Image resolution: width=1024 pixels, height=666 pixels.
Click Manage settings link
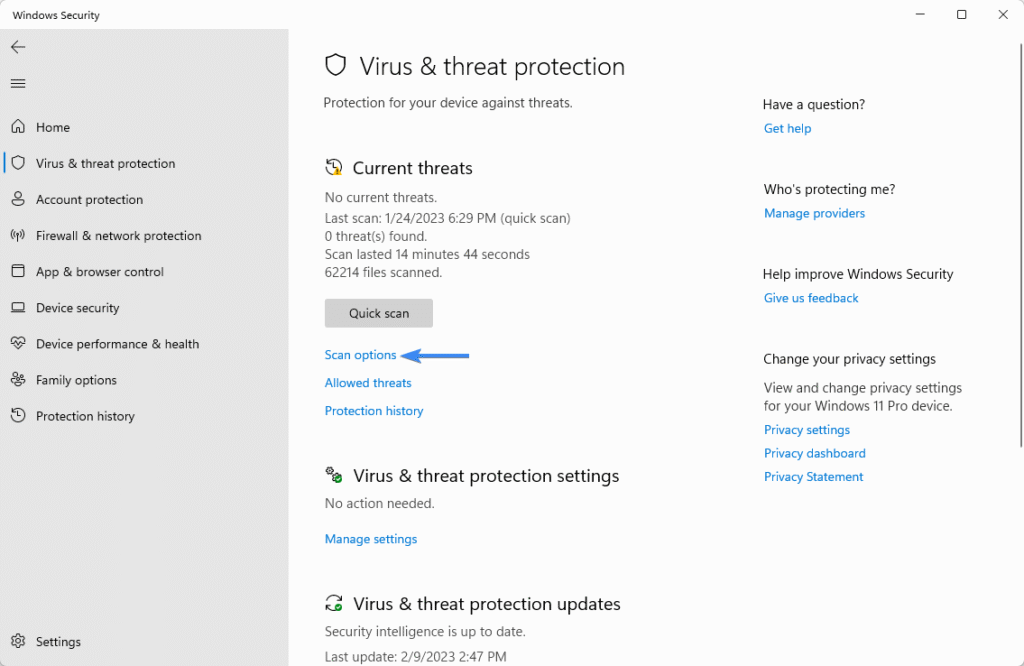[x=371, y=539]
